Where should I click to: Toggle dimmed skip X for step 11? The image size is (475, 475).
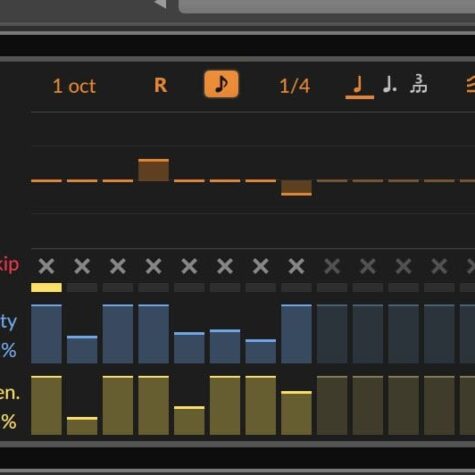click(404, 266)
